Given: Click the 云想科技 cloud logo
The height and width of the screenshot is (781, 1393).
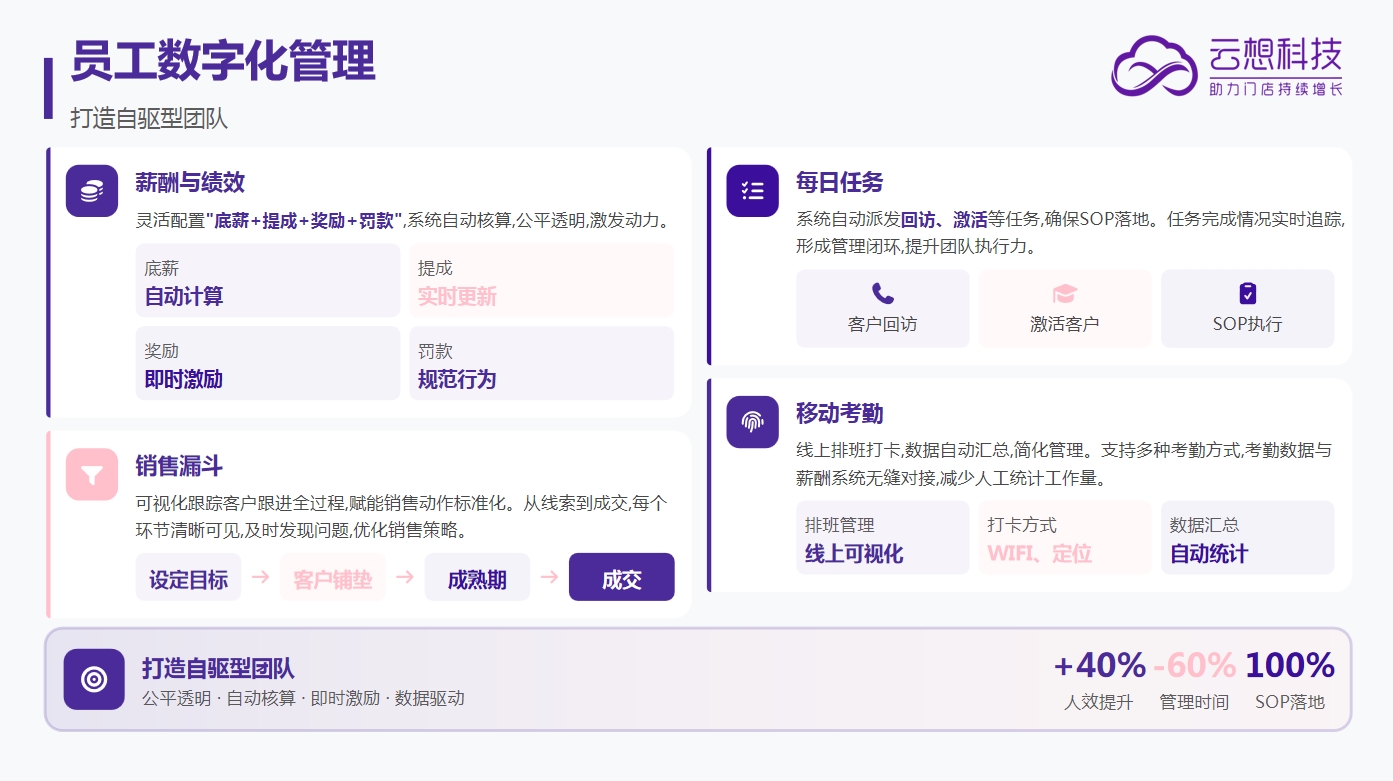Looking at the screenshot, I should [1154, 66].
